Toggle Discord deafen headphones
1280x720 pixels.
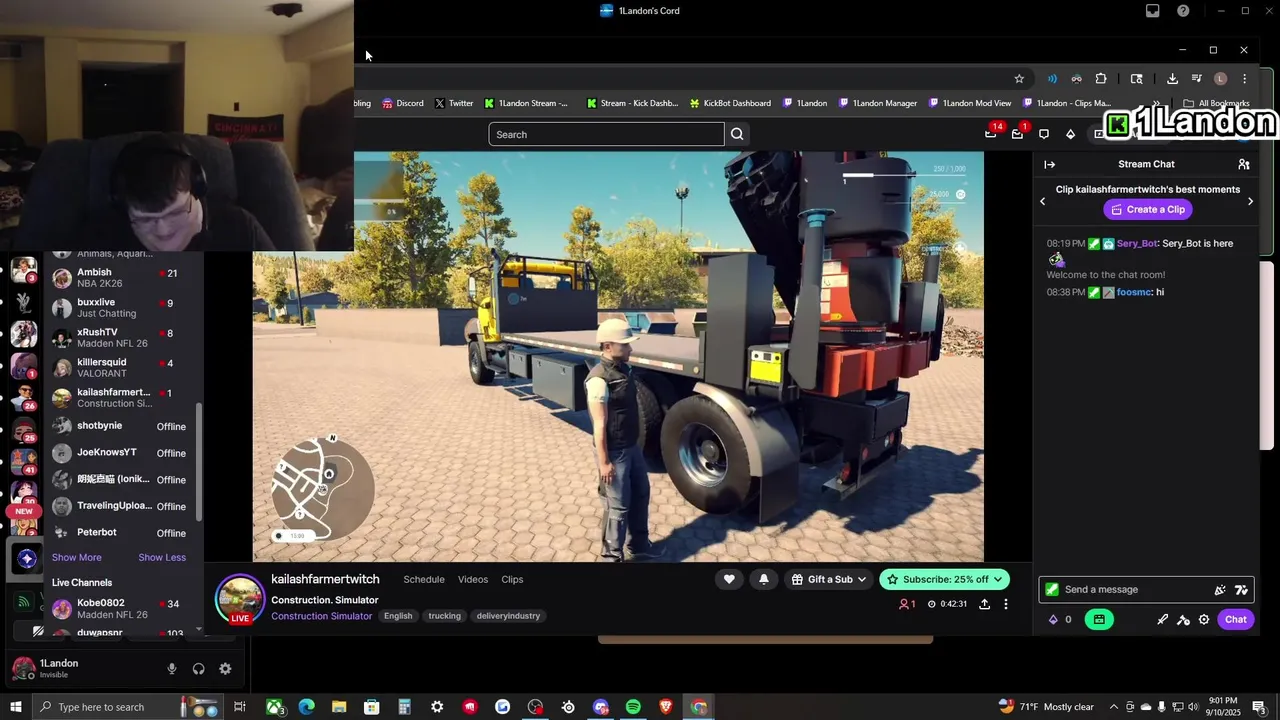(x=198, y=669)
